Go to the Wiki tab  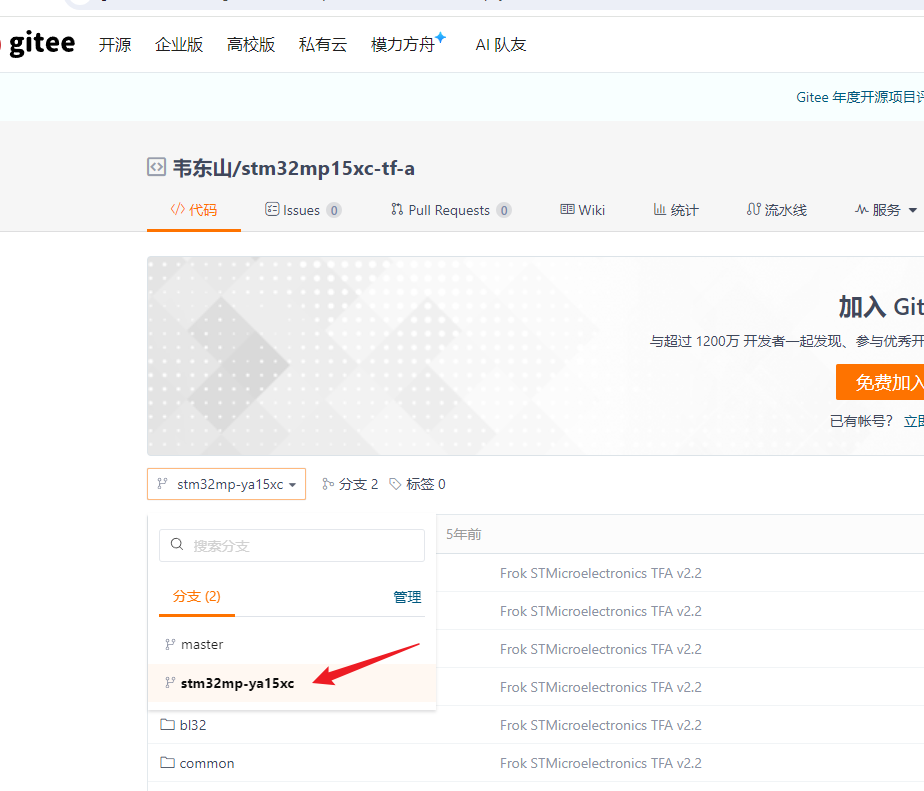click(x=582, y=210)
